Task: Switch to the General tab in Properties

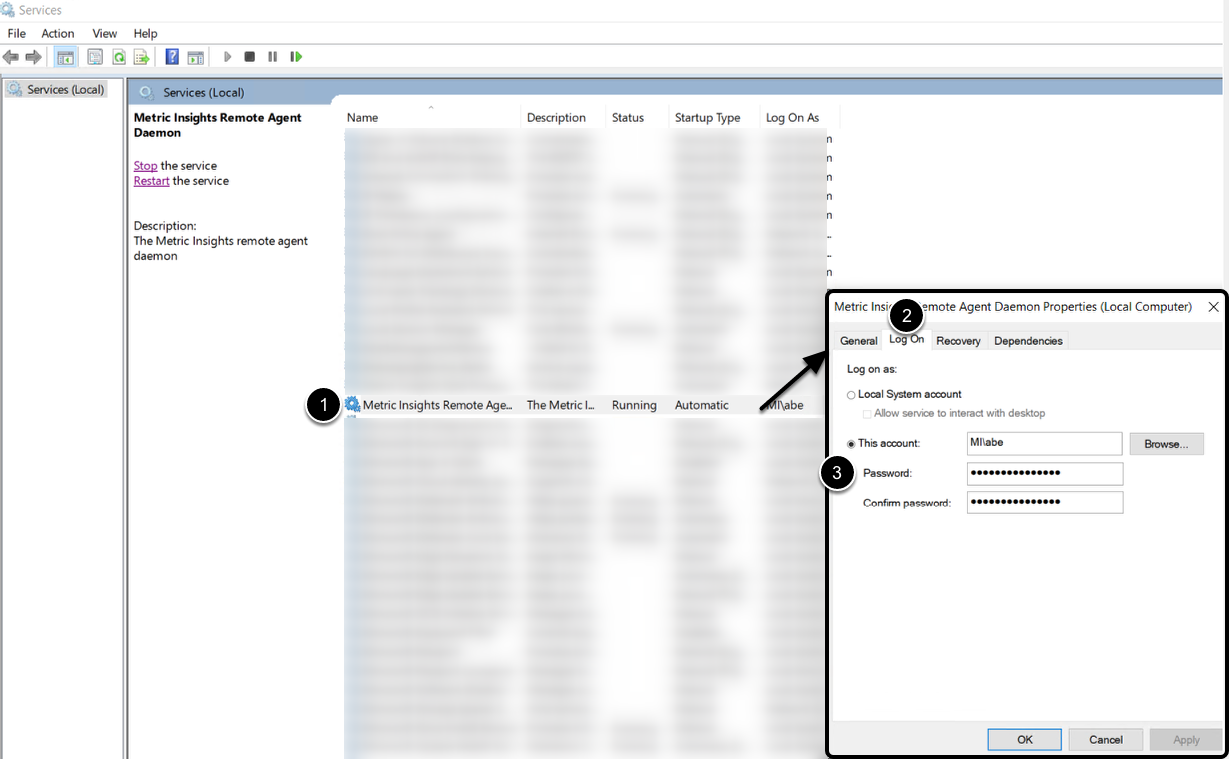Action: tap(859, 341)
